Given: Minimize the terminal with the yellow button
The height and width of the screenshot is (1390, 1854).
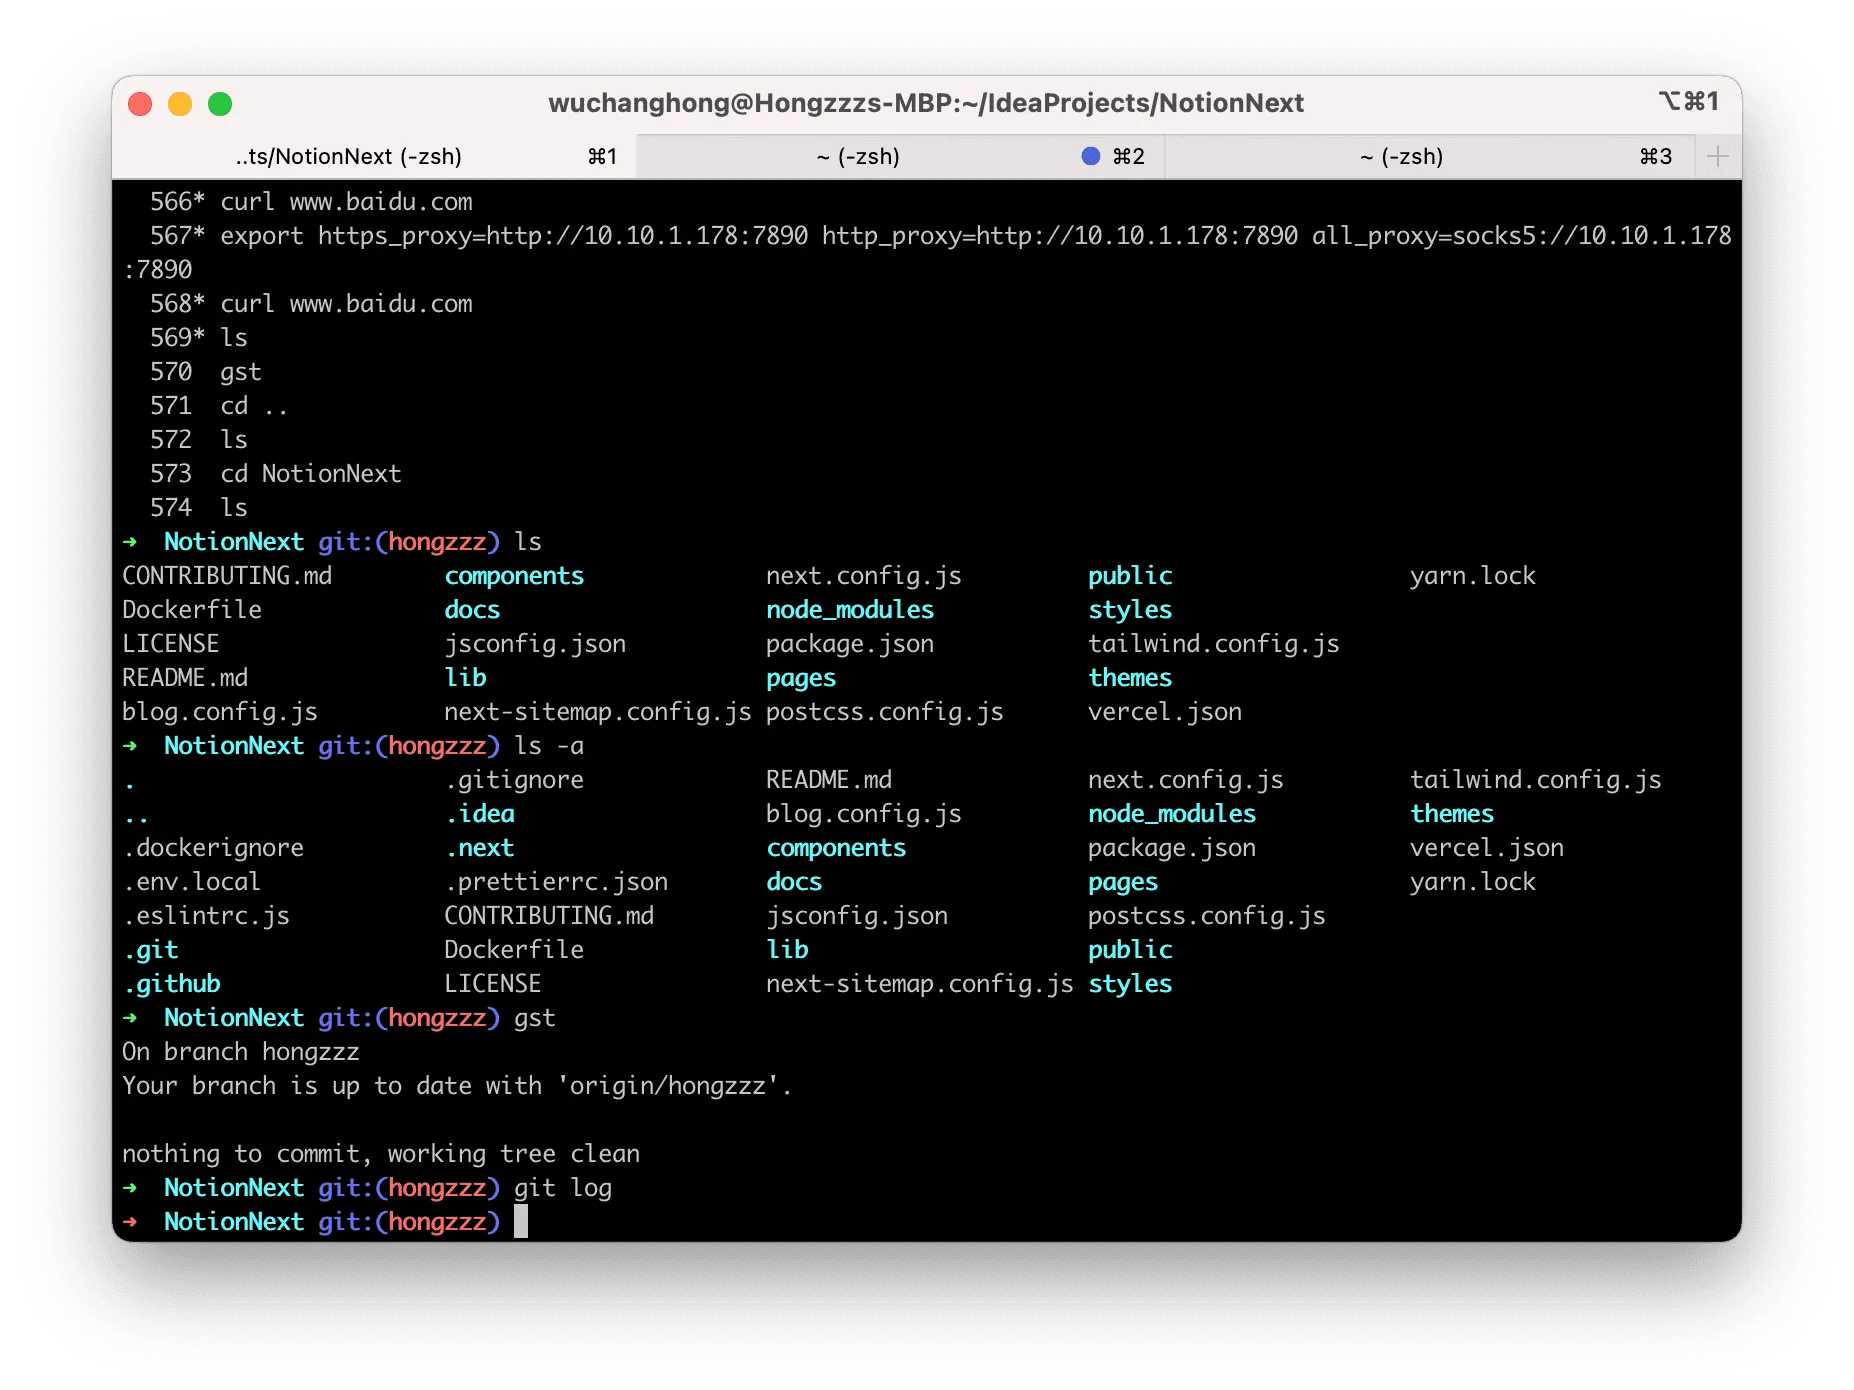Looking at the screenshot, I should (x=180, y=104).
